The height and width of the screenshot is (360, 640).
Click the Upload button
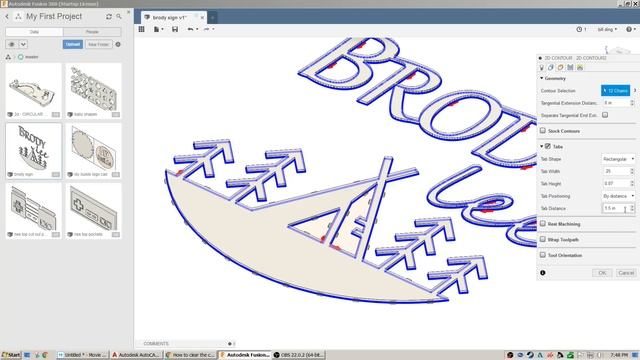[73, 44]
